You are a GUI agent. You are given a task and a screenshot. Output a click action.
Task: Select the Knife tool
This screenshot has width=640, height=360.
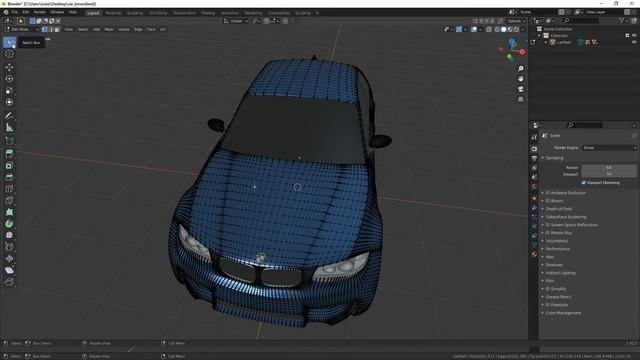tap(9, 201)
